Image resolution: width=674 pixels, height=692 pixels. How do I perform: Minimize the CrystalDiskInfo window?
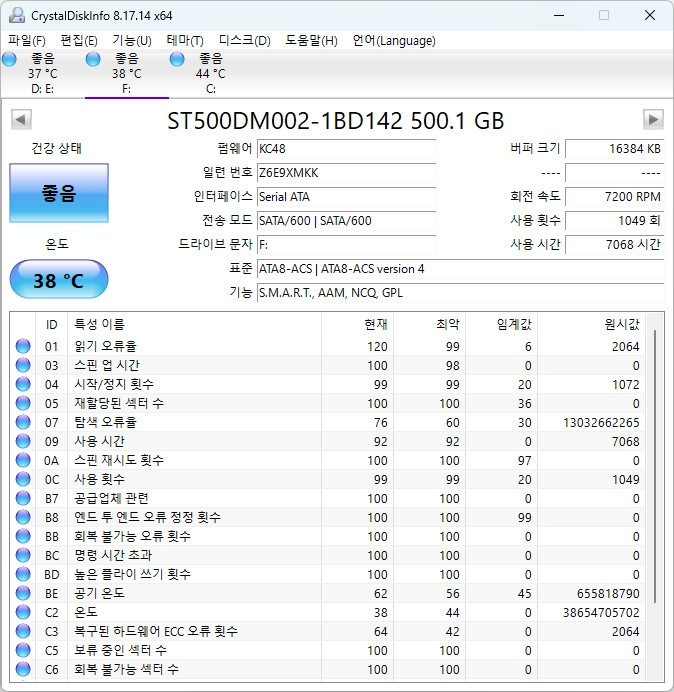(x=559, y=15)
